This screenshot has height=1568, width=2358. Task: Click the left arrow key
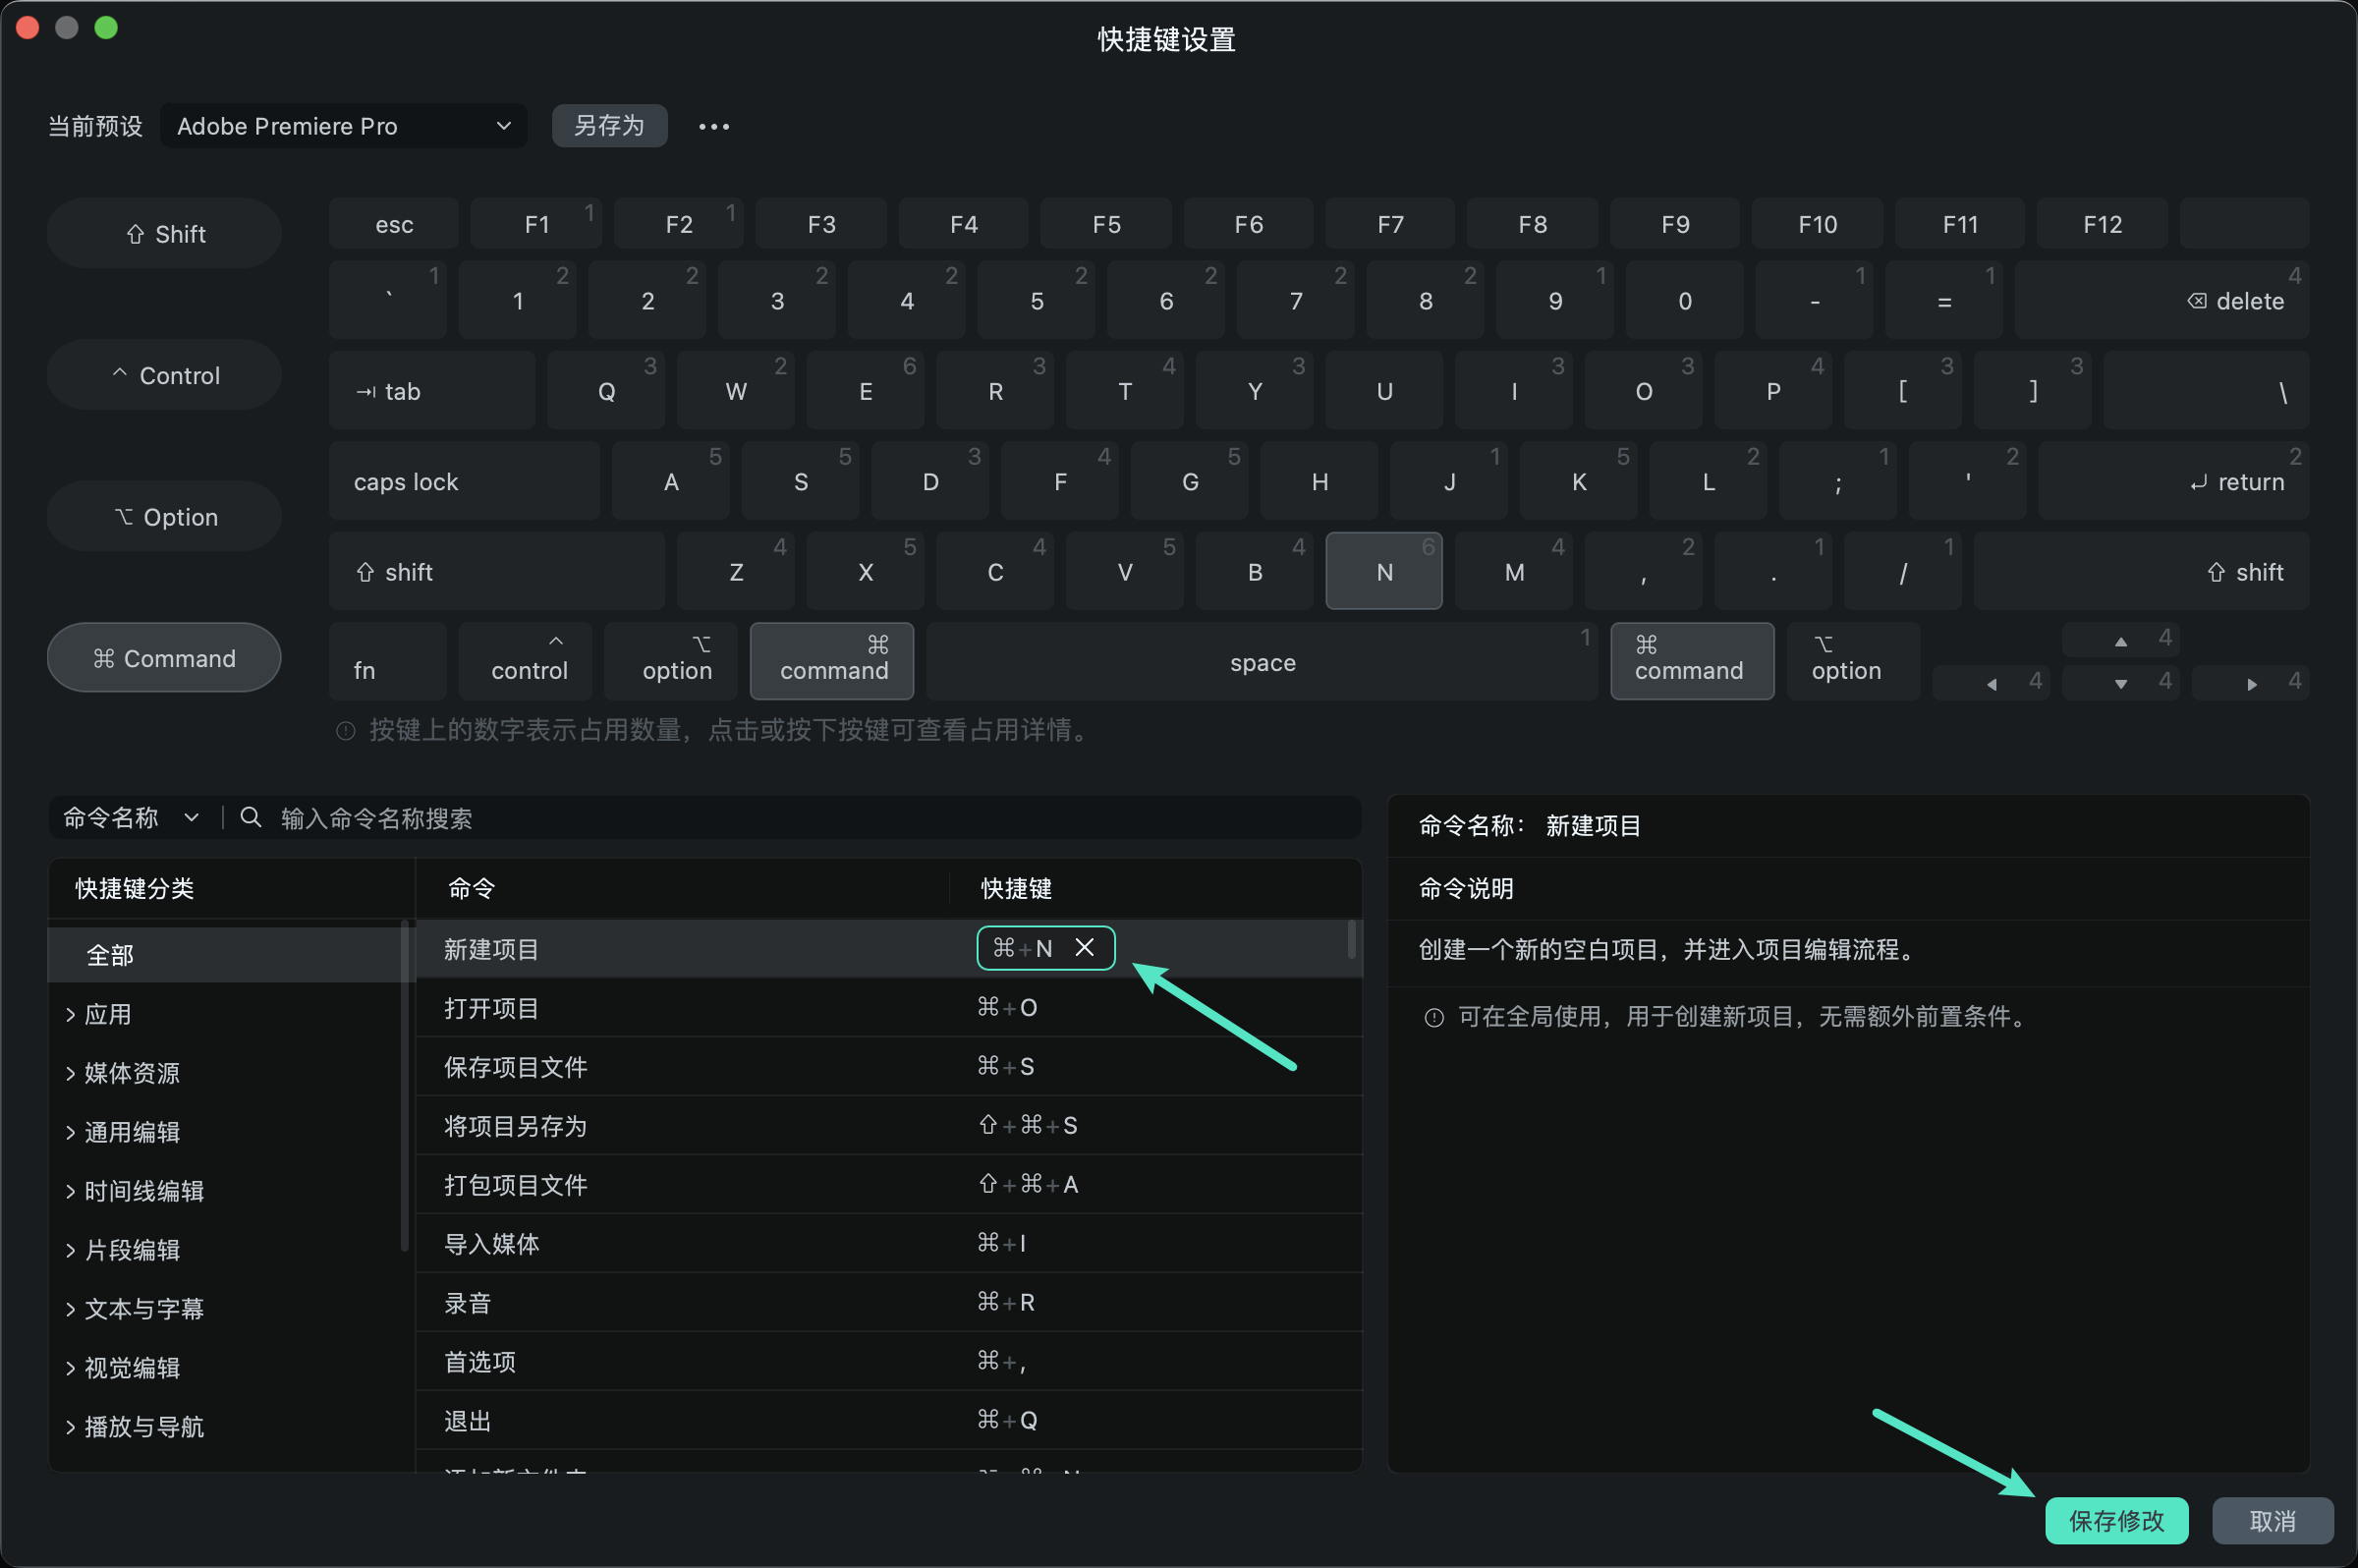point(1991,683)
